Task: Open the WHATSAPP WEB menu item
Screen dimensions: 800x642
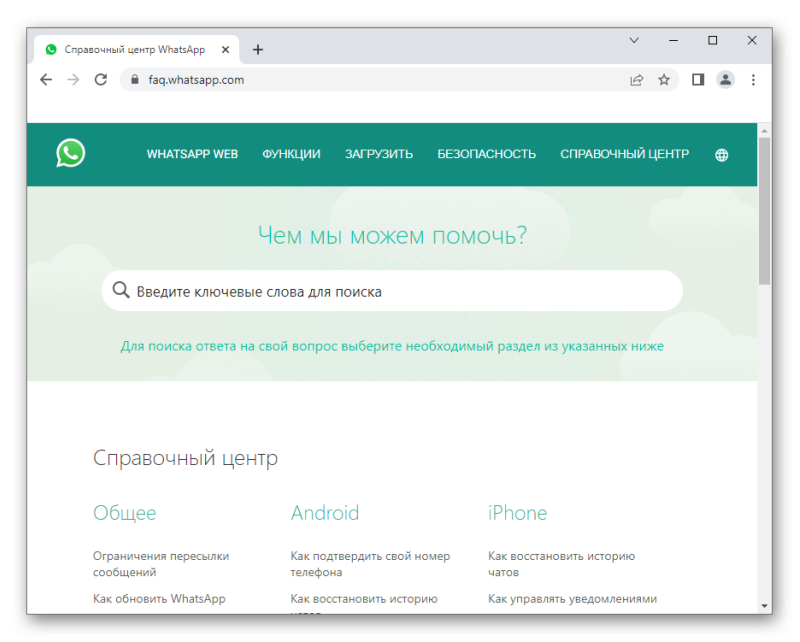Action: click(x=192, y=154)
